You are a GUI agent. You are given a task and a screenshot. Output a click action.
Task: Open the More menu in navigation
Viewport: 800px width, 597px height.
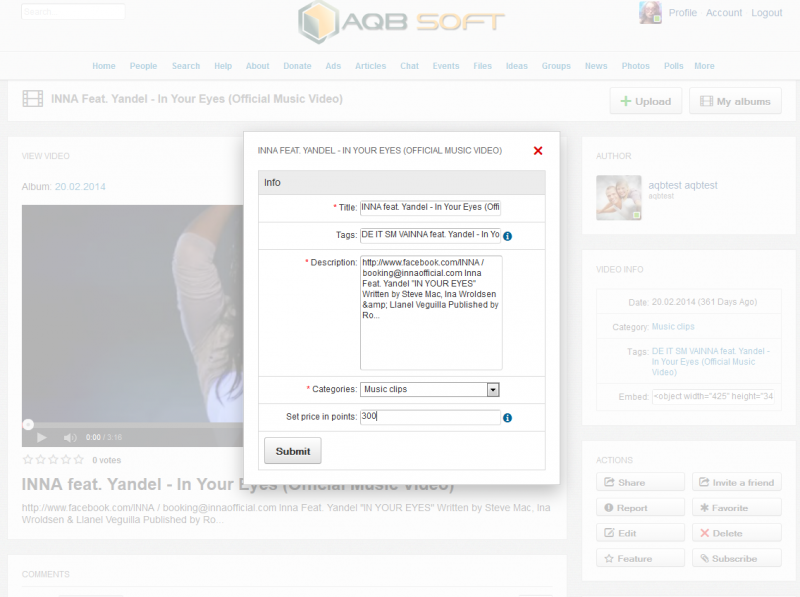(x=704, y=66)
